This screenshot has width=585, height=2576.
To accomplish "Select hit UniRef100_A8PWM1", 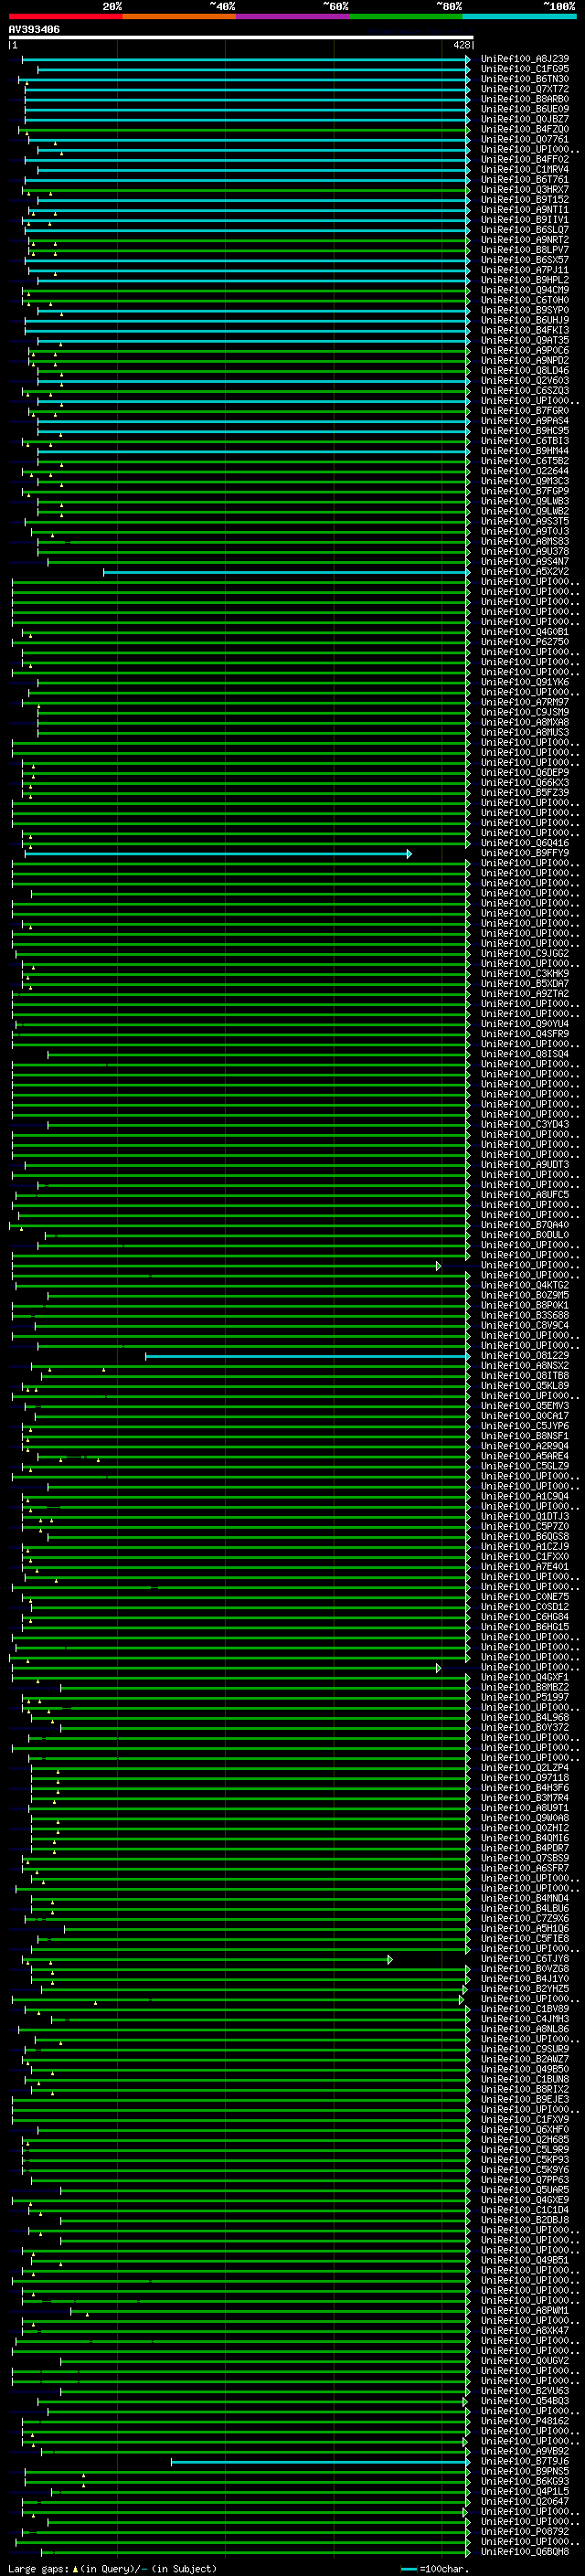I will coord(525,2310).
